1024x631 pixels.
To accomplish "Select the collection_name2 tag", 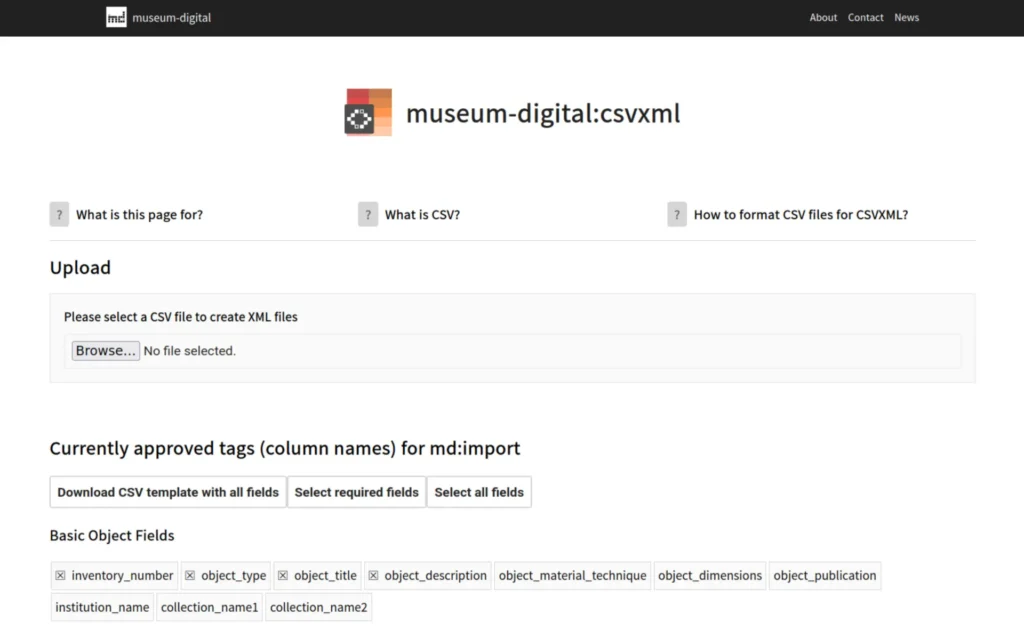I will pyautogui.click(x=319, y=607).
